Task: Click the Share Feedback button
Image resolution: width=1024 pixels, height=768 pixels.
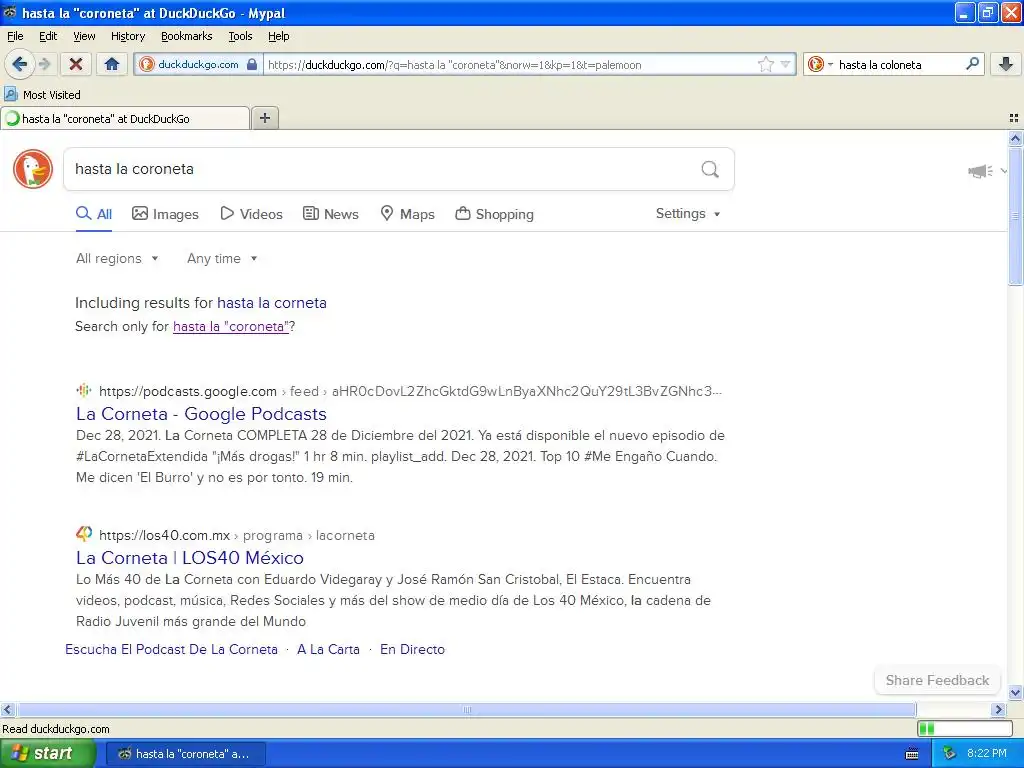Action: point(937,680)
